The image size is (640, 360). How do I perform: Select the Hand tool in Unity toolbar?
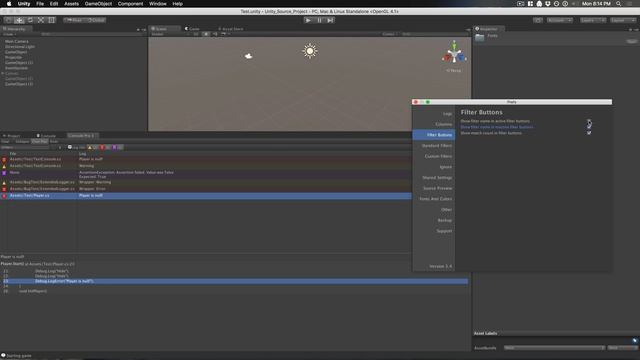pos(8,20)
